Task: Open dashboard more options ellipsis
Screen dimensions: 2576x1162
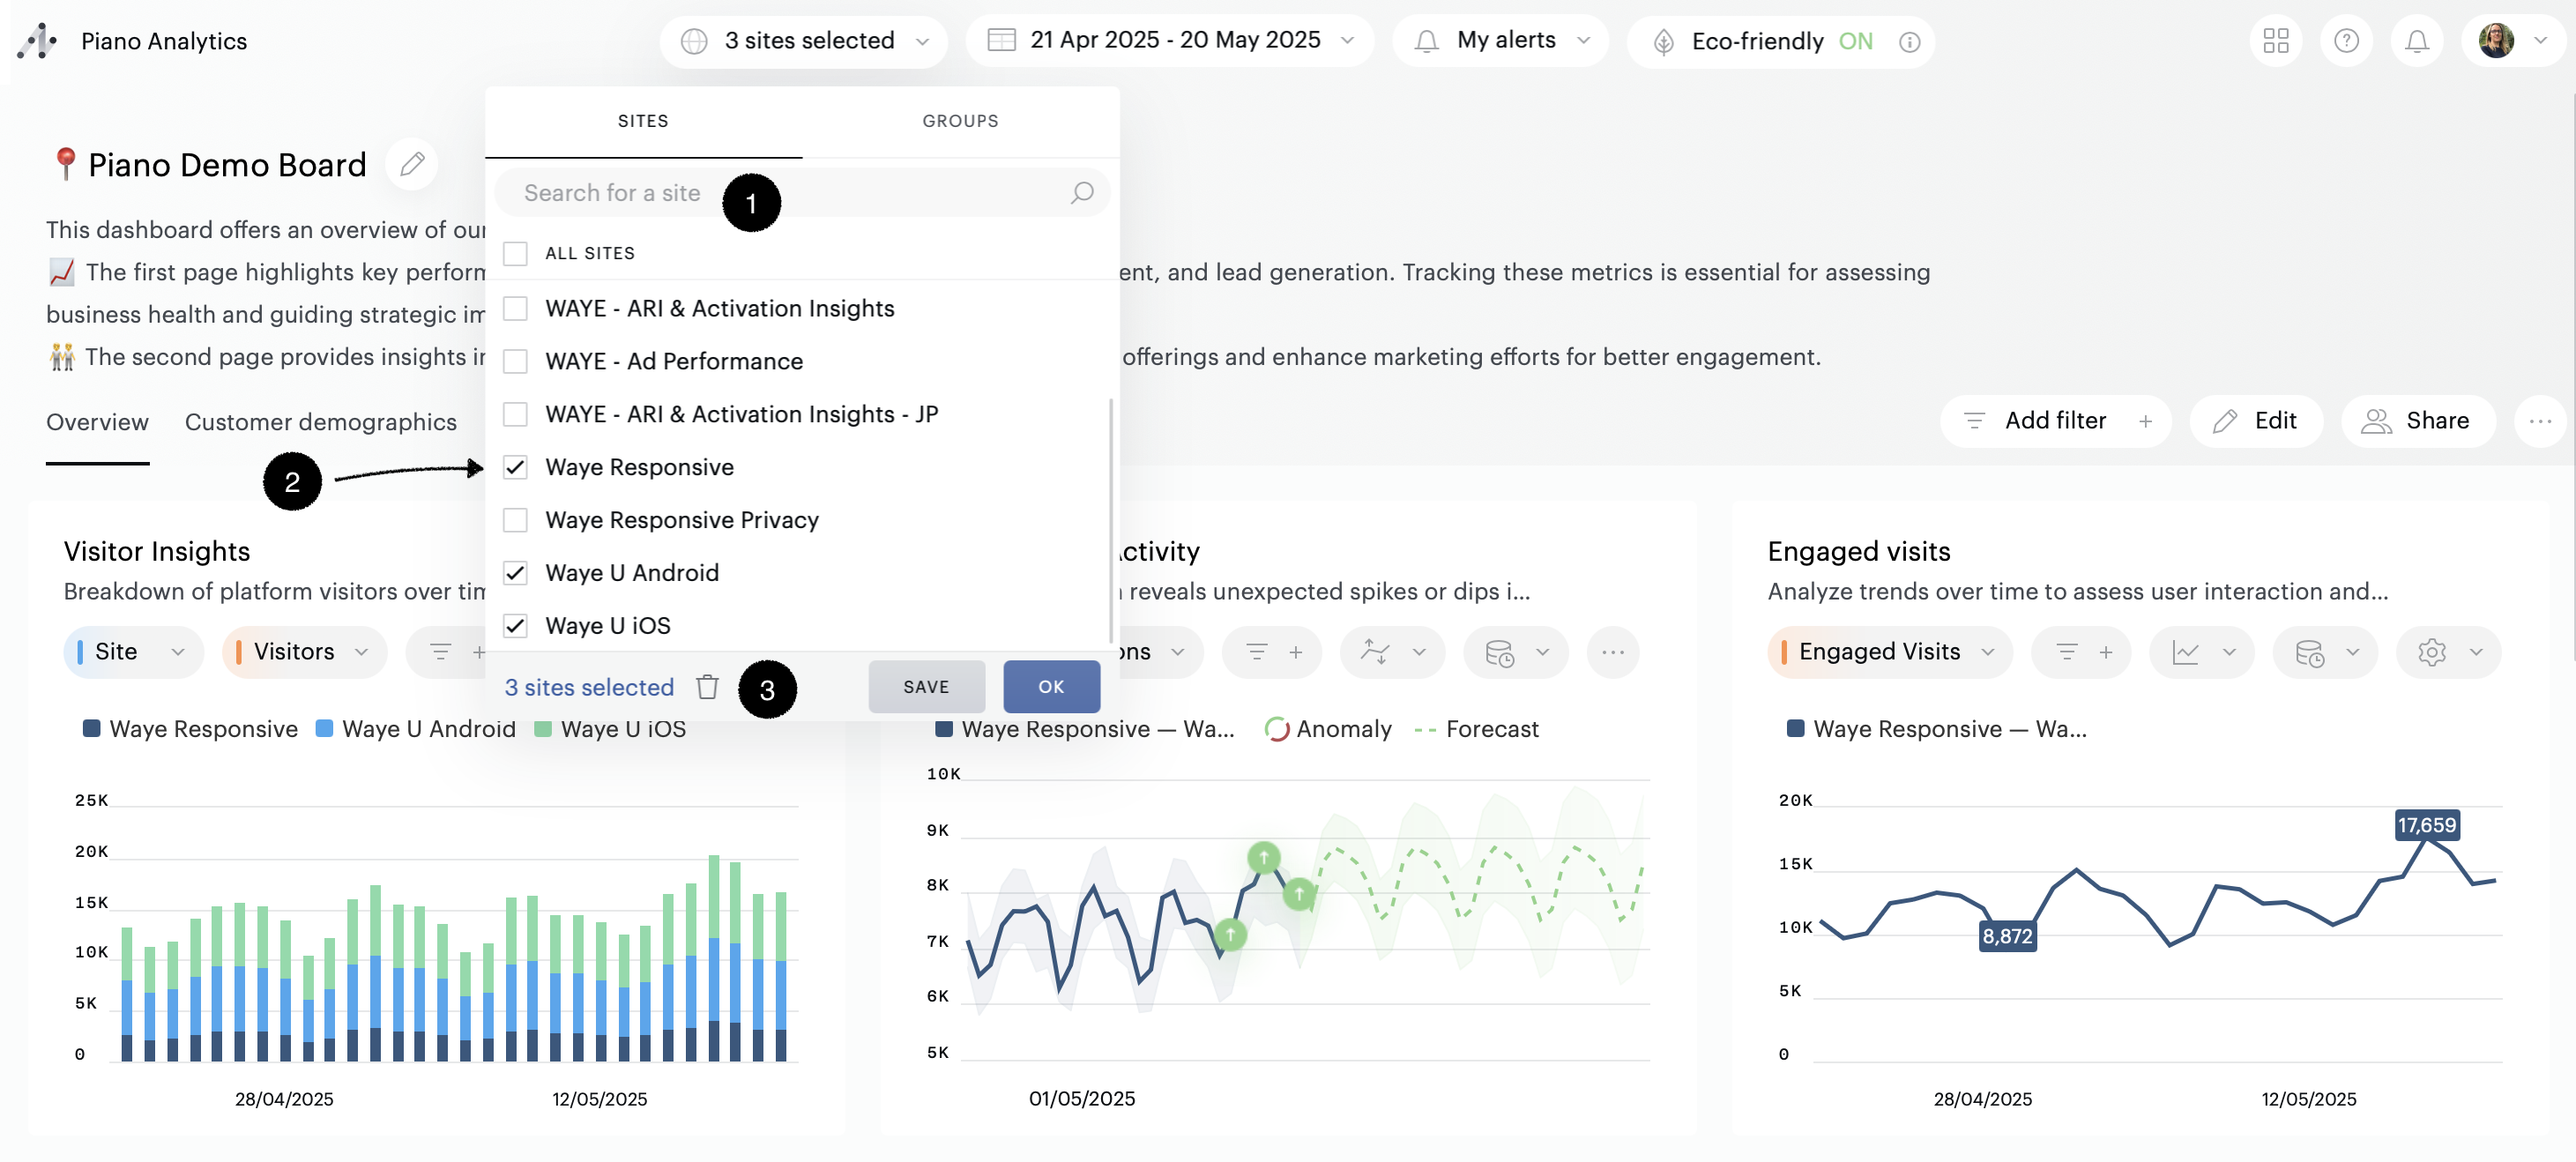Action: 2540,421
